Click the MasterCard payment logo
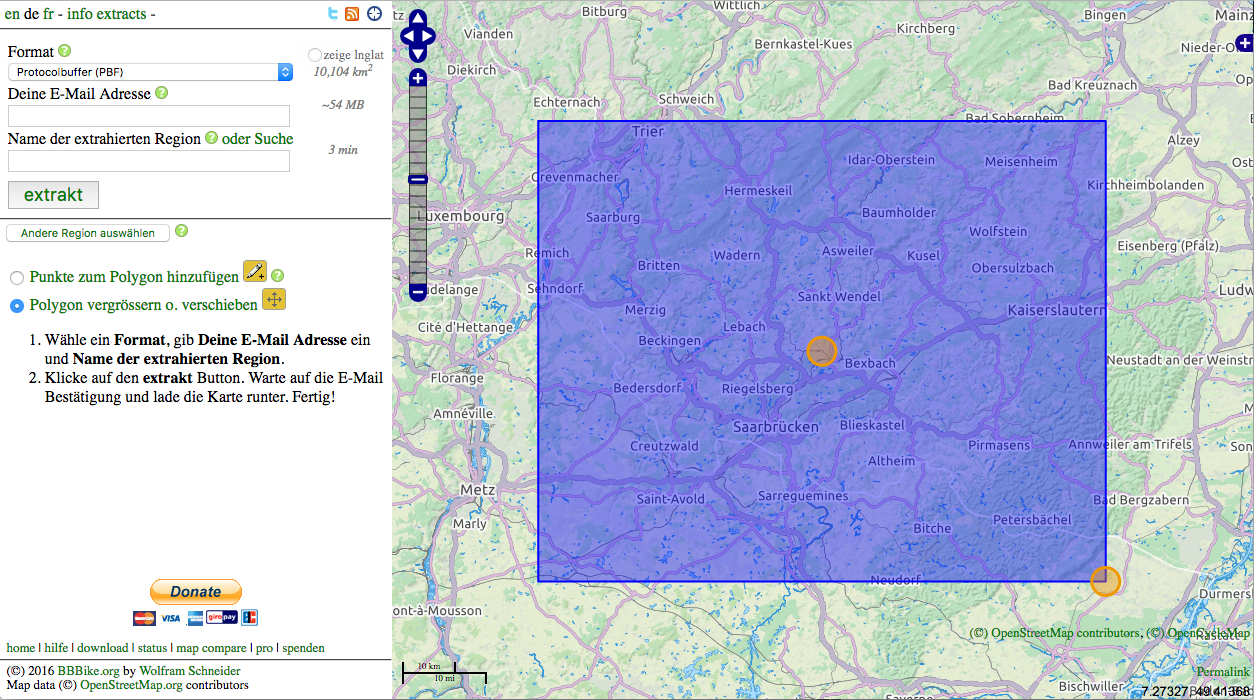This screenshot has width=1254, height=700. click(144, 617)
